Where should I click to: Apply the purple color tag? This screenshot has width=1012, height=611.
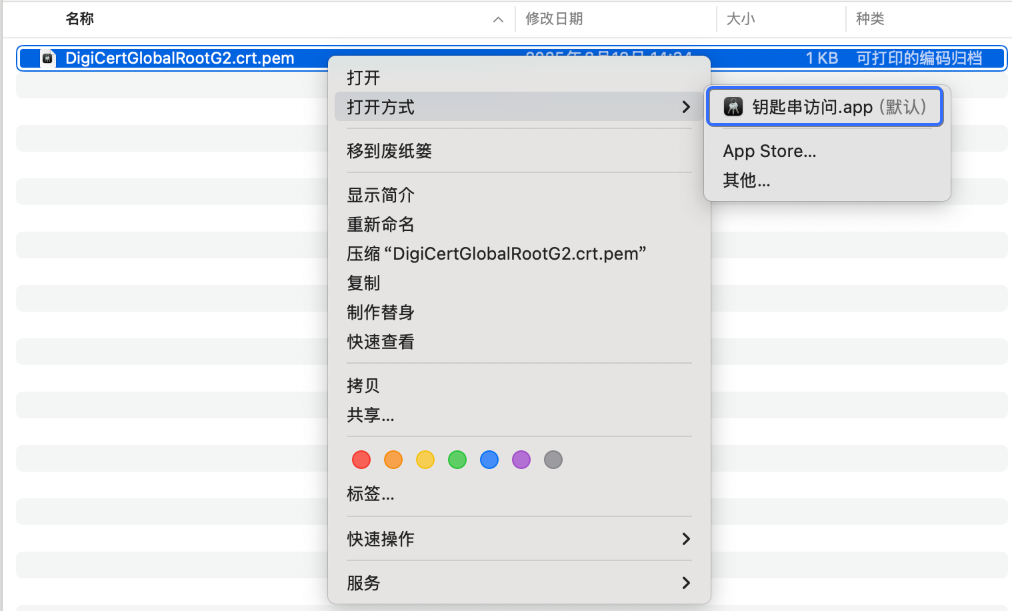pyautogui.click(x=521, y=460)
